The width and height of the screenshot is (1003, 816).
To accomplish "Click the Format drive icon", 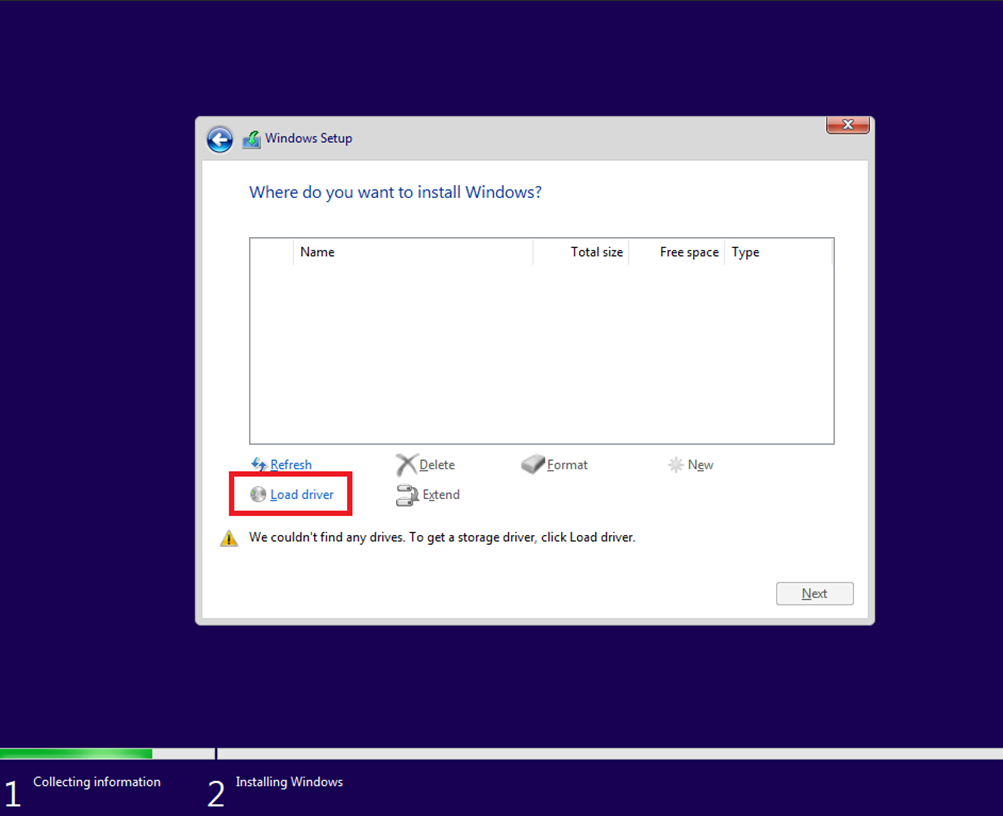I will (533, 465).
